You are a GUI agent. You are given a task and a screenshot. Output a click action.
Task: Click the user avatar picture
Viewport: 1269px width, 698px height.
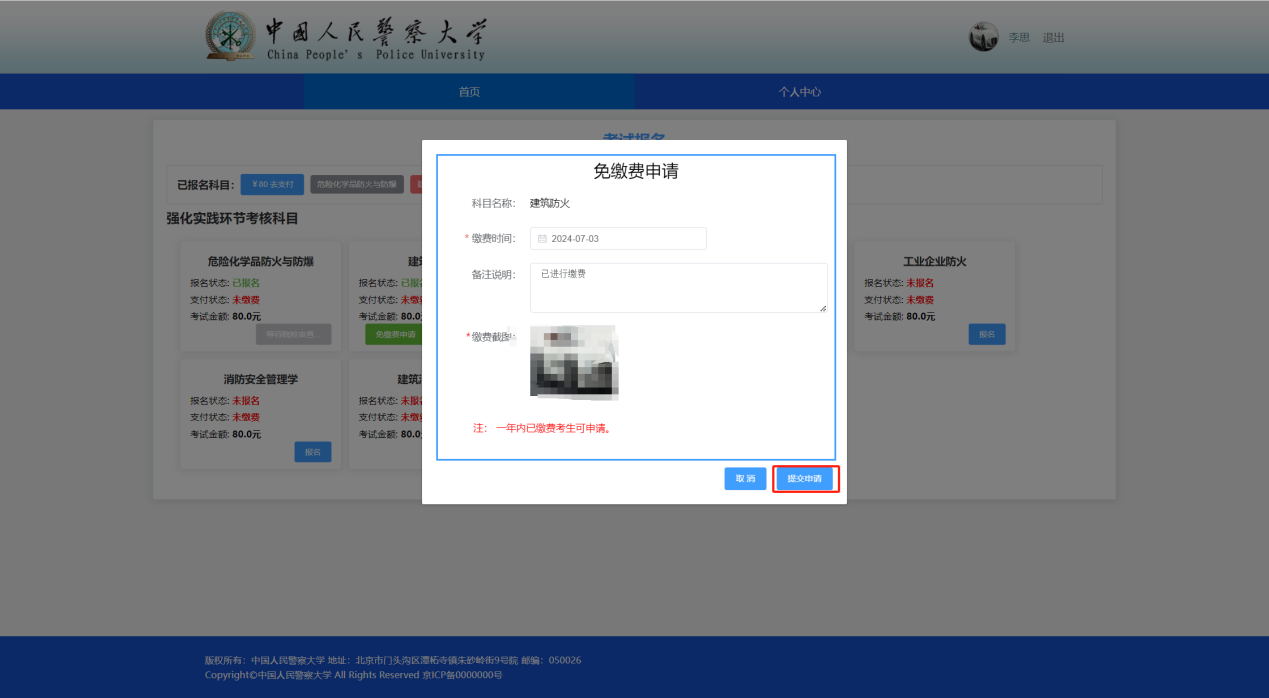[x=983, y=38]
